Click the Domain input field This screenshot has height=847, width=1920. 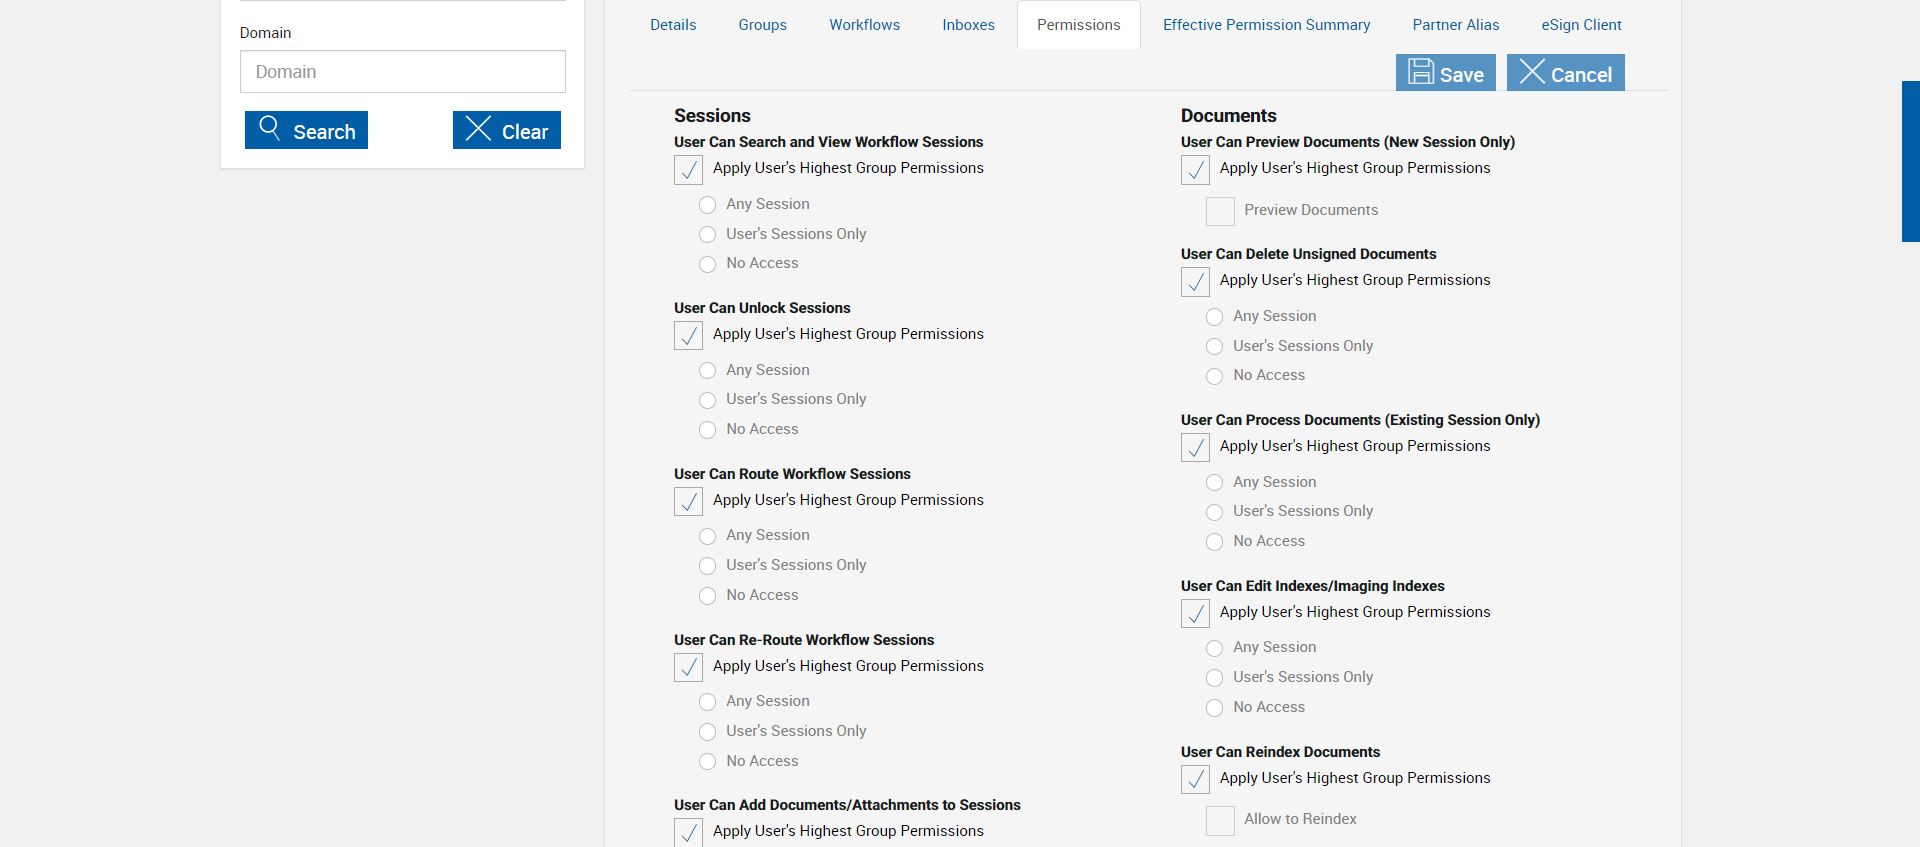(402, 72)
